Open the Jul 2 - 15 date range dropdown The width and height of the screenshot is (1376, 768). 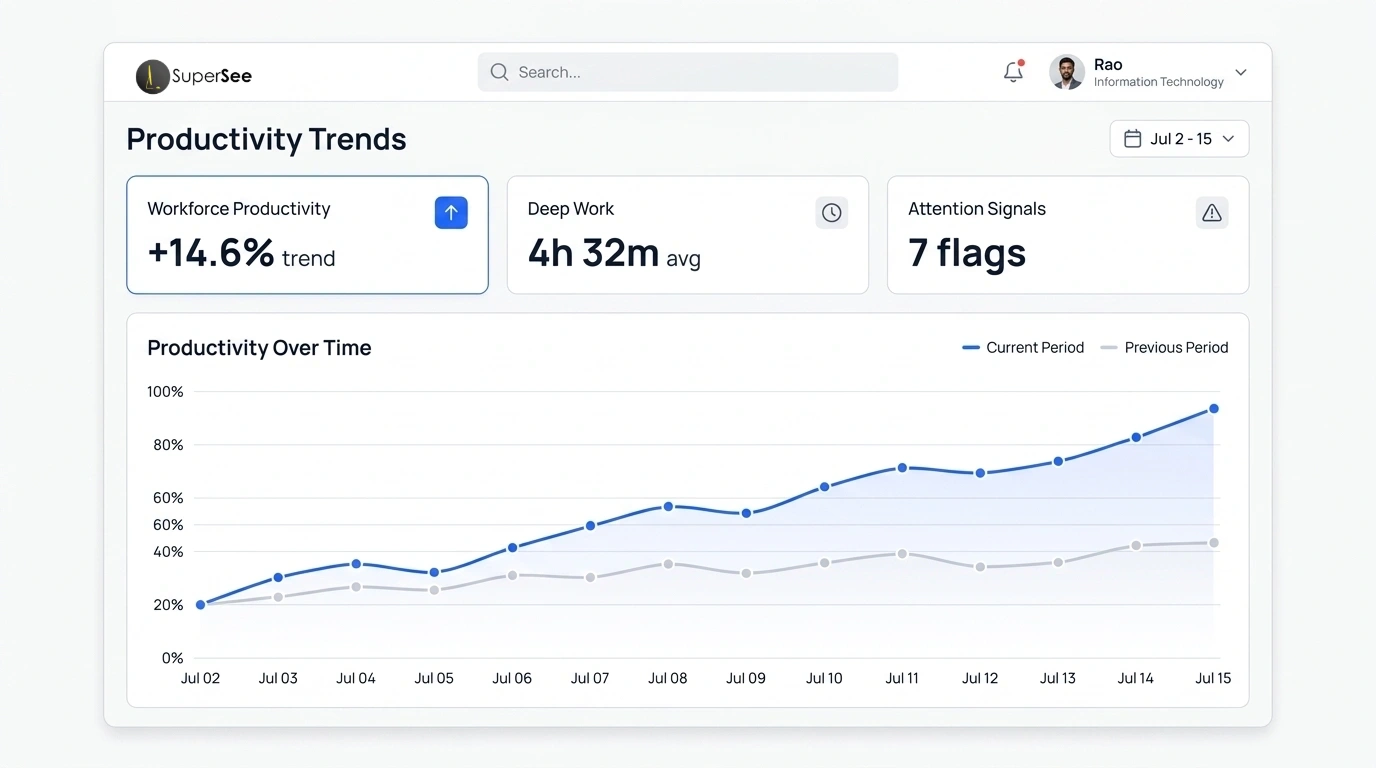tap(1179, 139)
